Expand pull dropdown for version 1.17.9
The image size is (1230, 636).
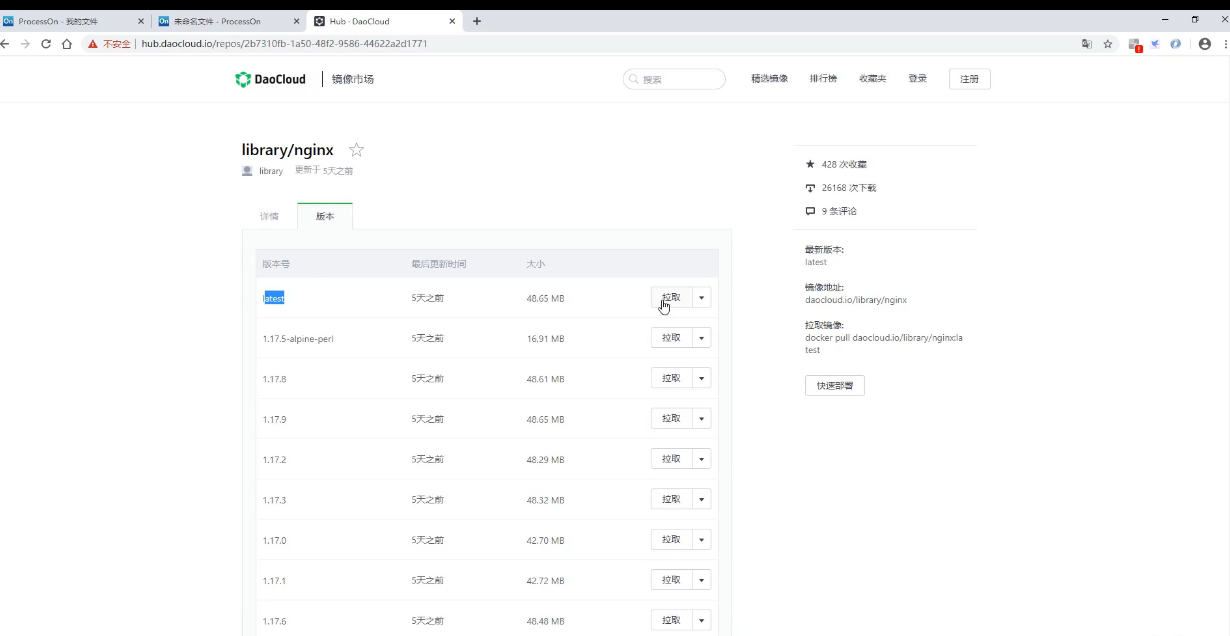(x=702, y=419)
